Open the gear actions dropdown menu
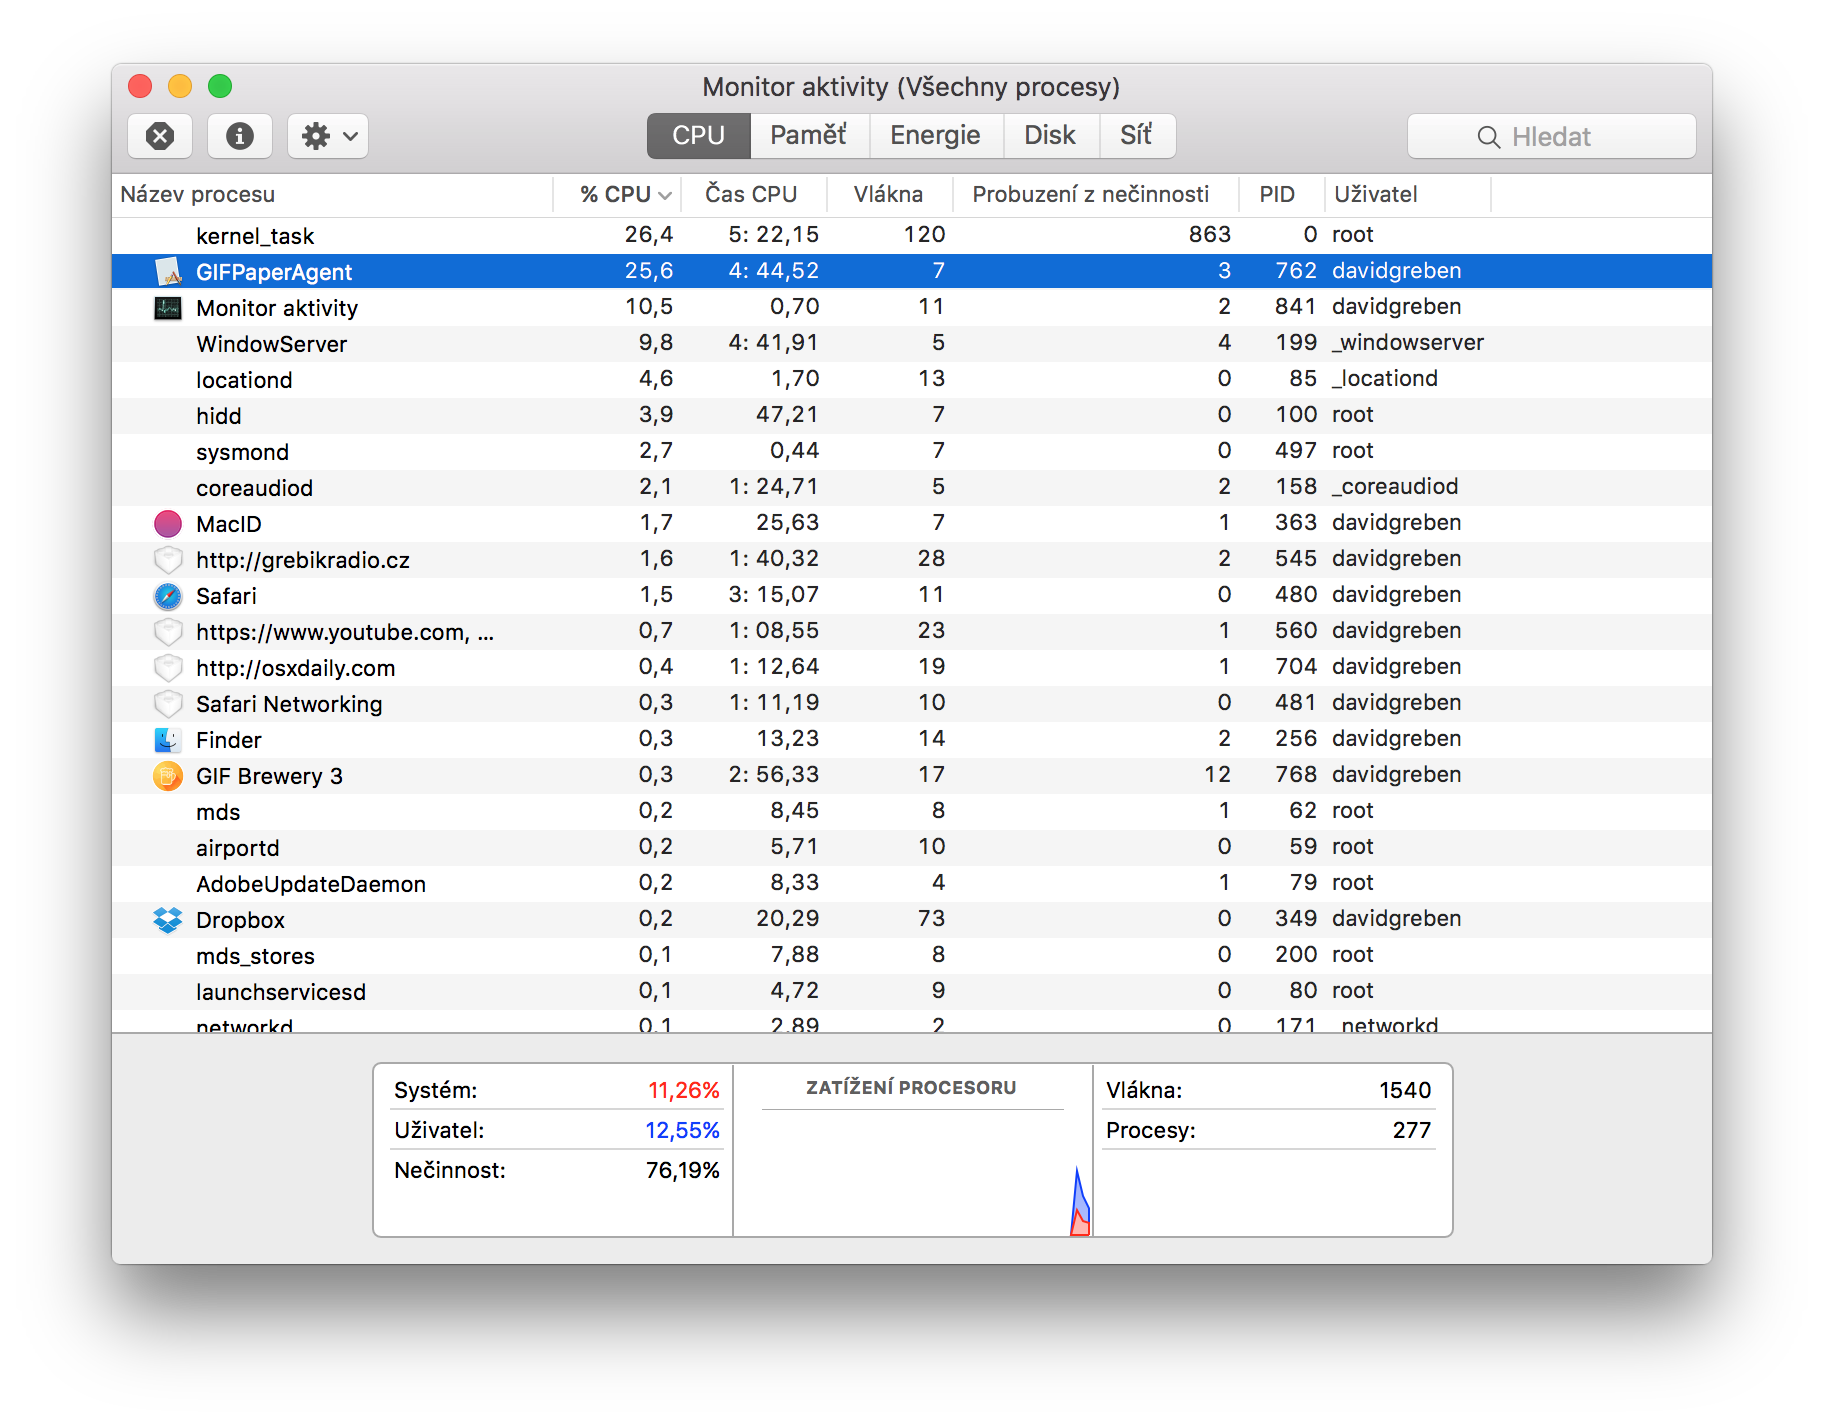 (328, 136)
